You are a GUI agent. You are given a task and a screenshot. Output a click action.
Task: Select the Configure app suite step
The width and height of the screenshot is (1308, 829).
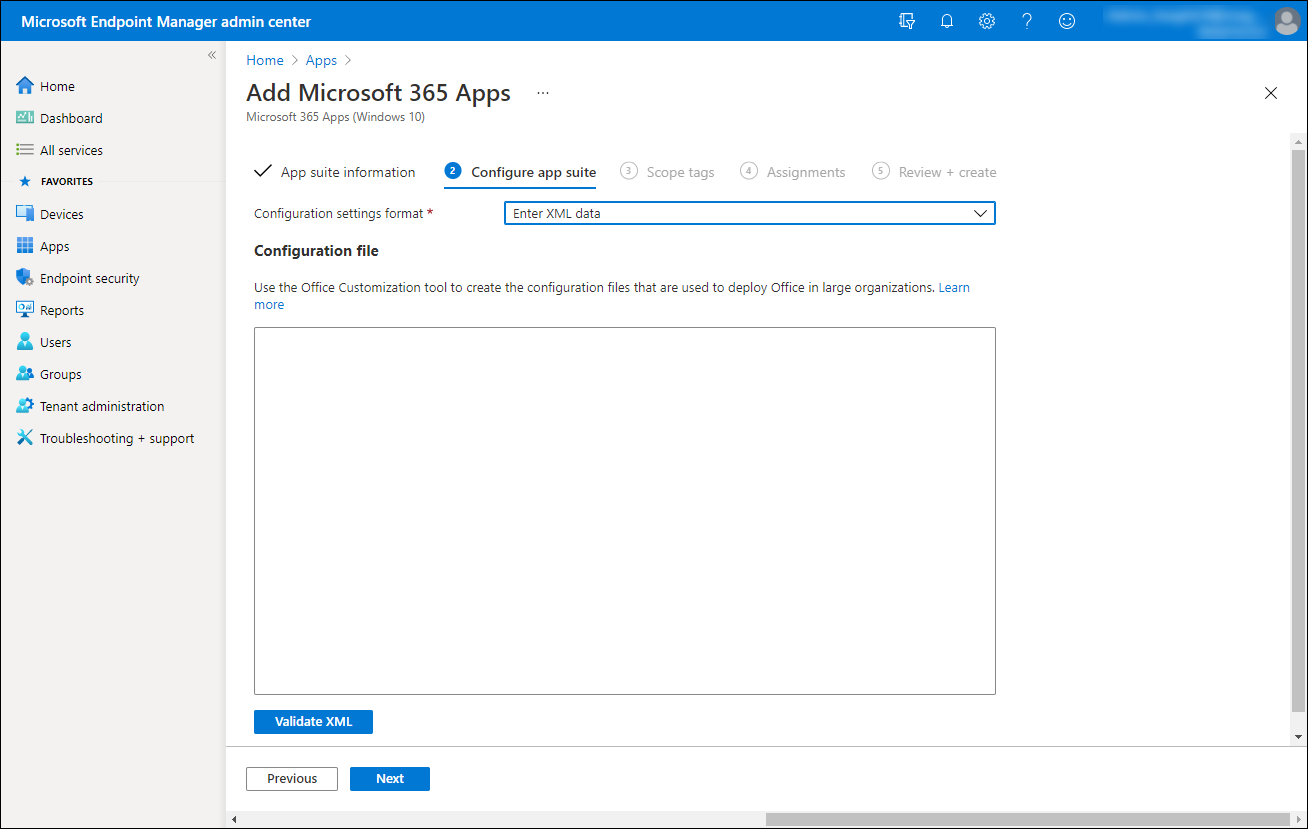(x=520, y=172)
